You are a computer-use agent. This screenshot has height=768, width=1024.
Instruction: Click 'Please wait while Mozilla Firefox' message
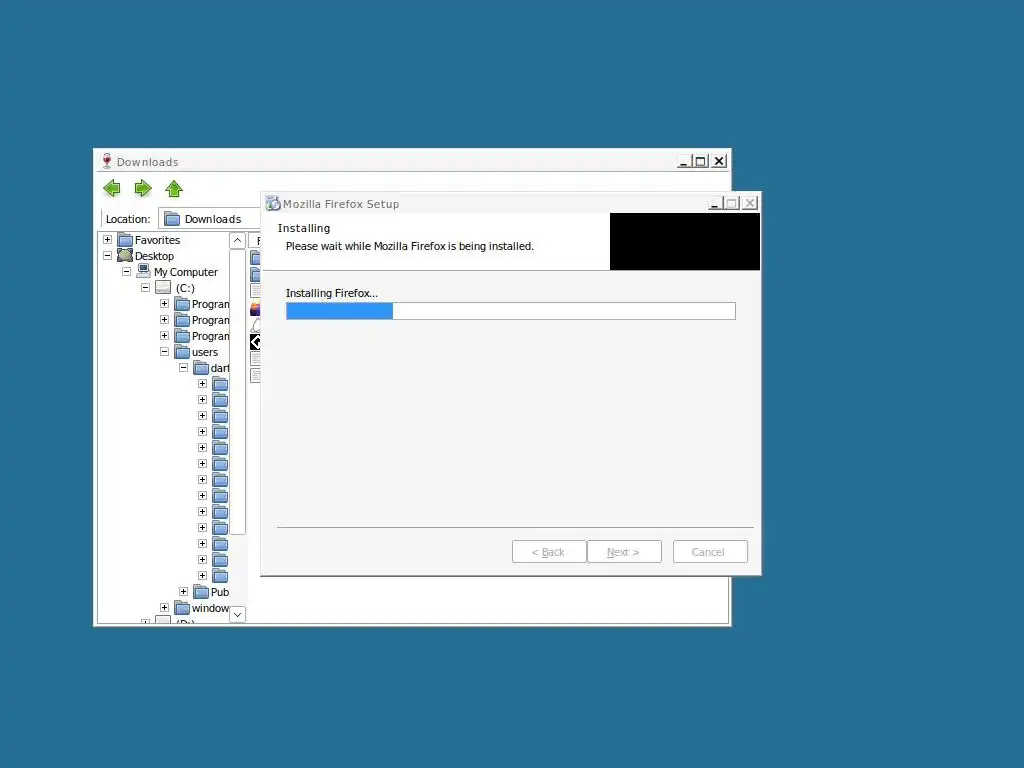pos(409,246)
